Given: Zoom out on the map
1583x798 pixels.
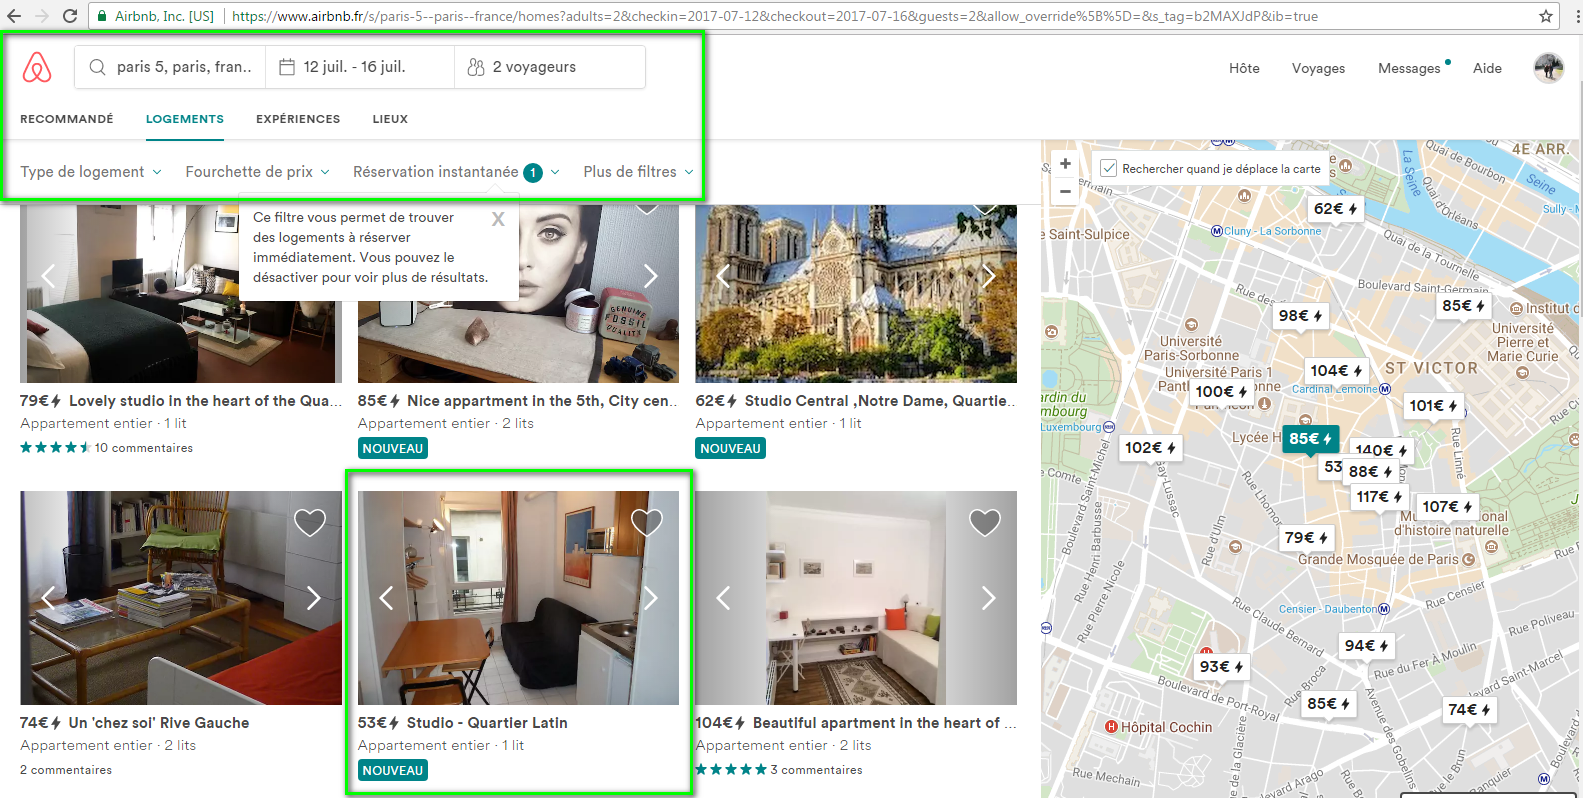Looking at the screenshot, I should (1065, 191).
